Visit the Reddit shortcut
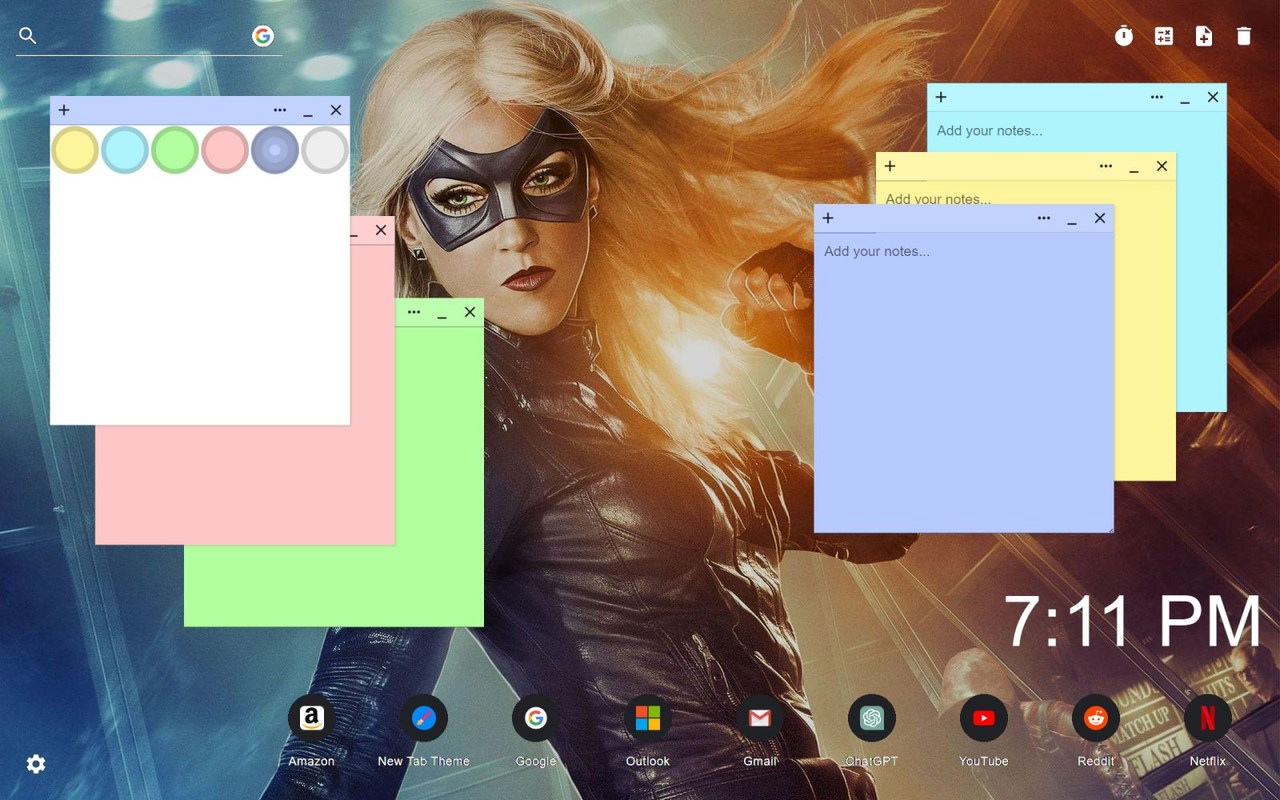 pos(1096,718)
